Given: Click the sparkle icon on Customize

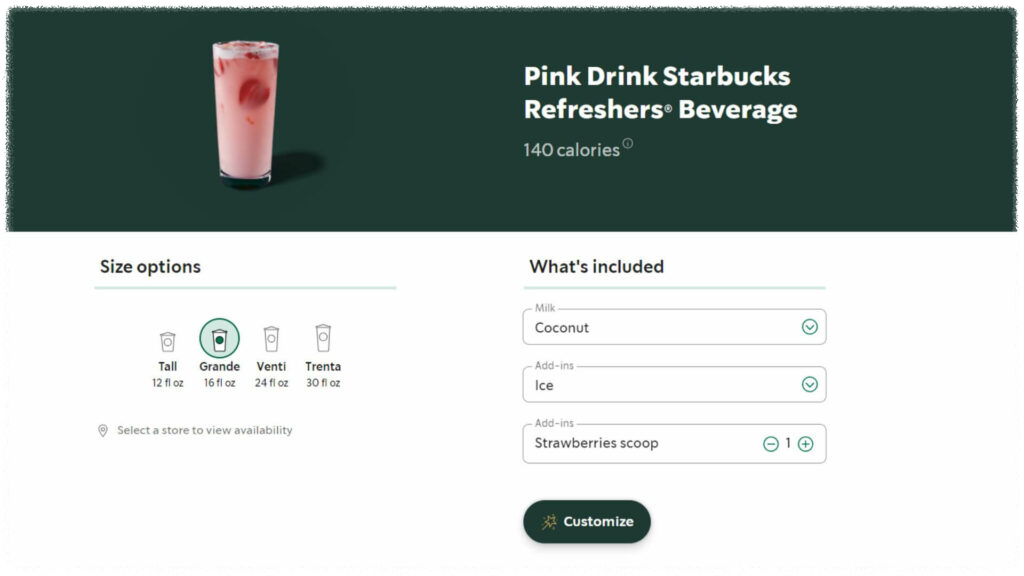Looking at the screenshot, I should (x=549, y=521).
